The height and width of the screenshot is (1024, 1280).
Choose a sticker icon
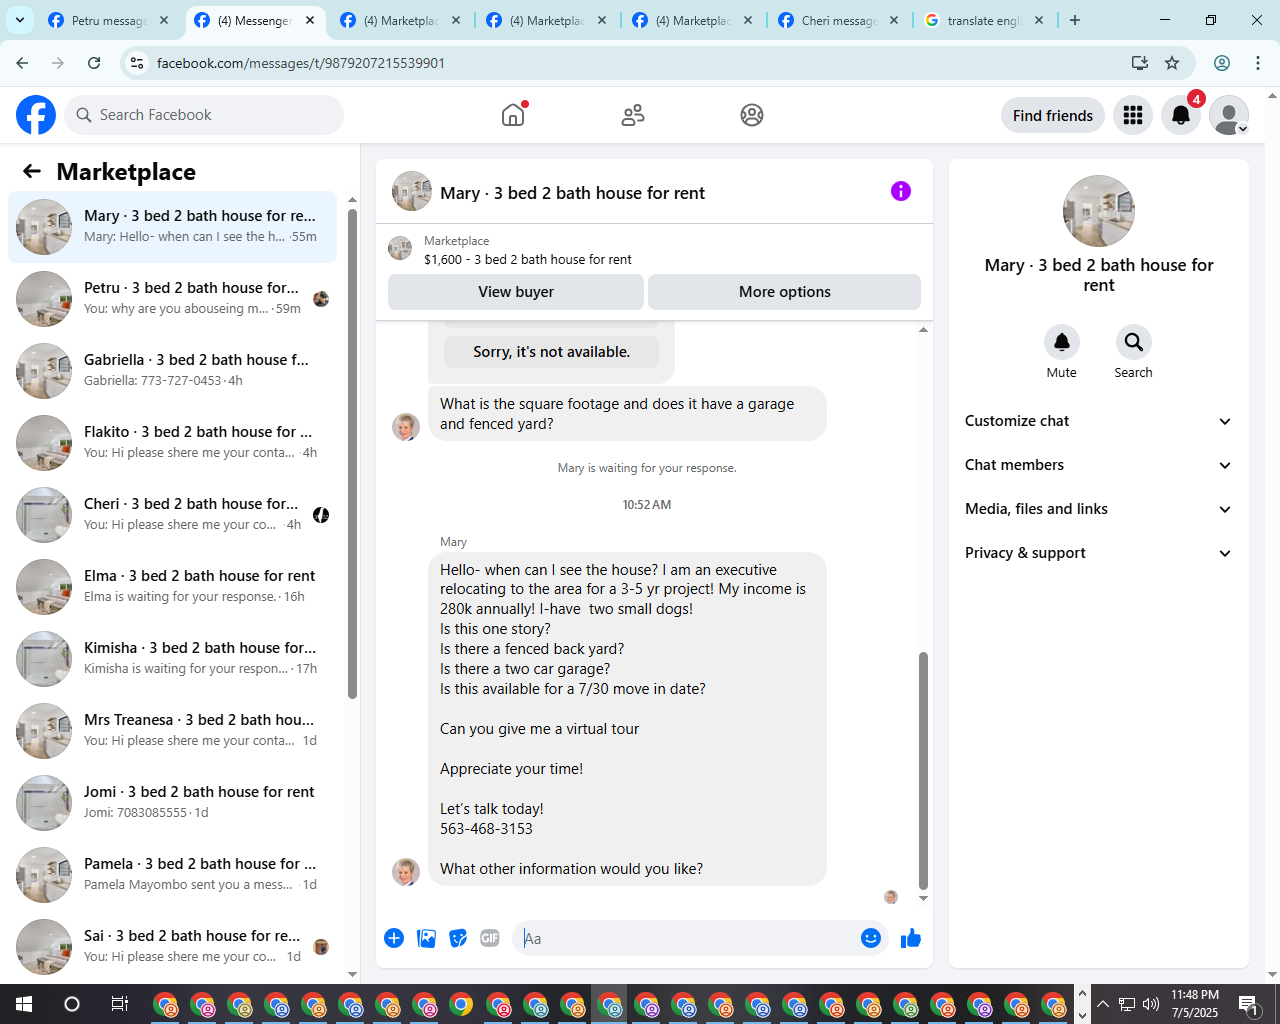(x=458, y=938)
